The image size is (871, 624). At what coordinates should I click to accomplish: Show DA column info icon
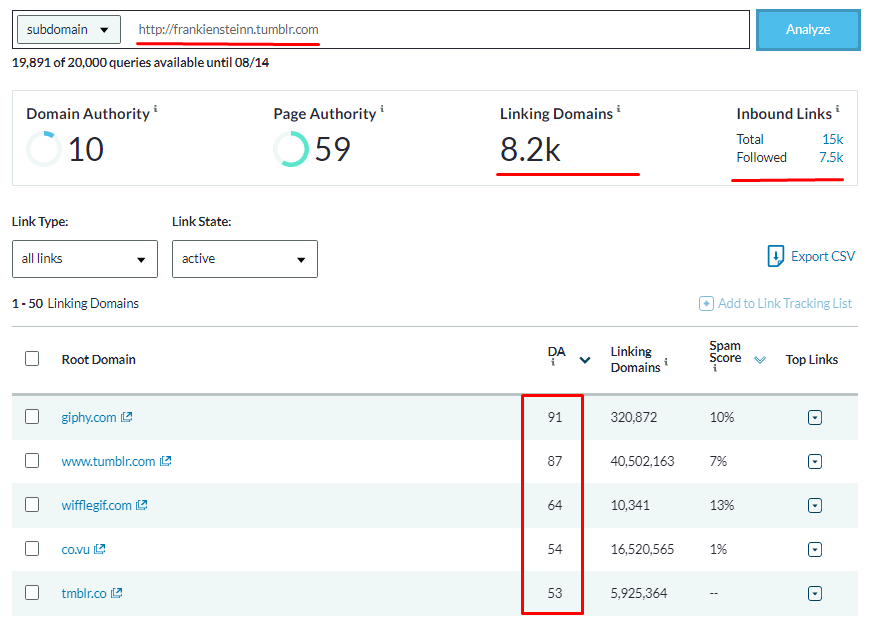553,362
